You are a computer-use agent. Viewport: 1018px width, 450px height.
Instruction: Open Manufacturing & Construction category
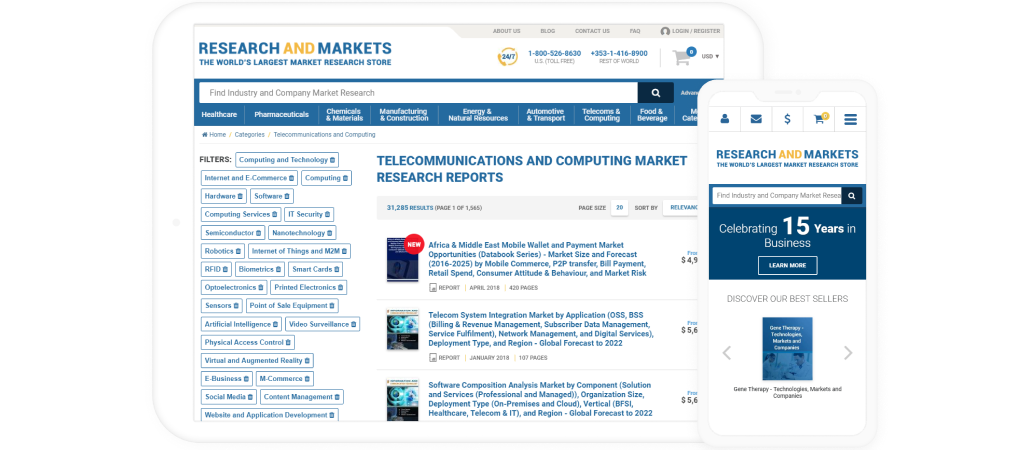(404, 115)
